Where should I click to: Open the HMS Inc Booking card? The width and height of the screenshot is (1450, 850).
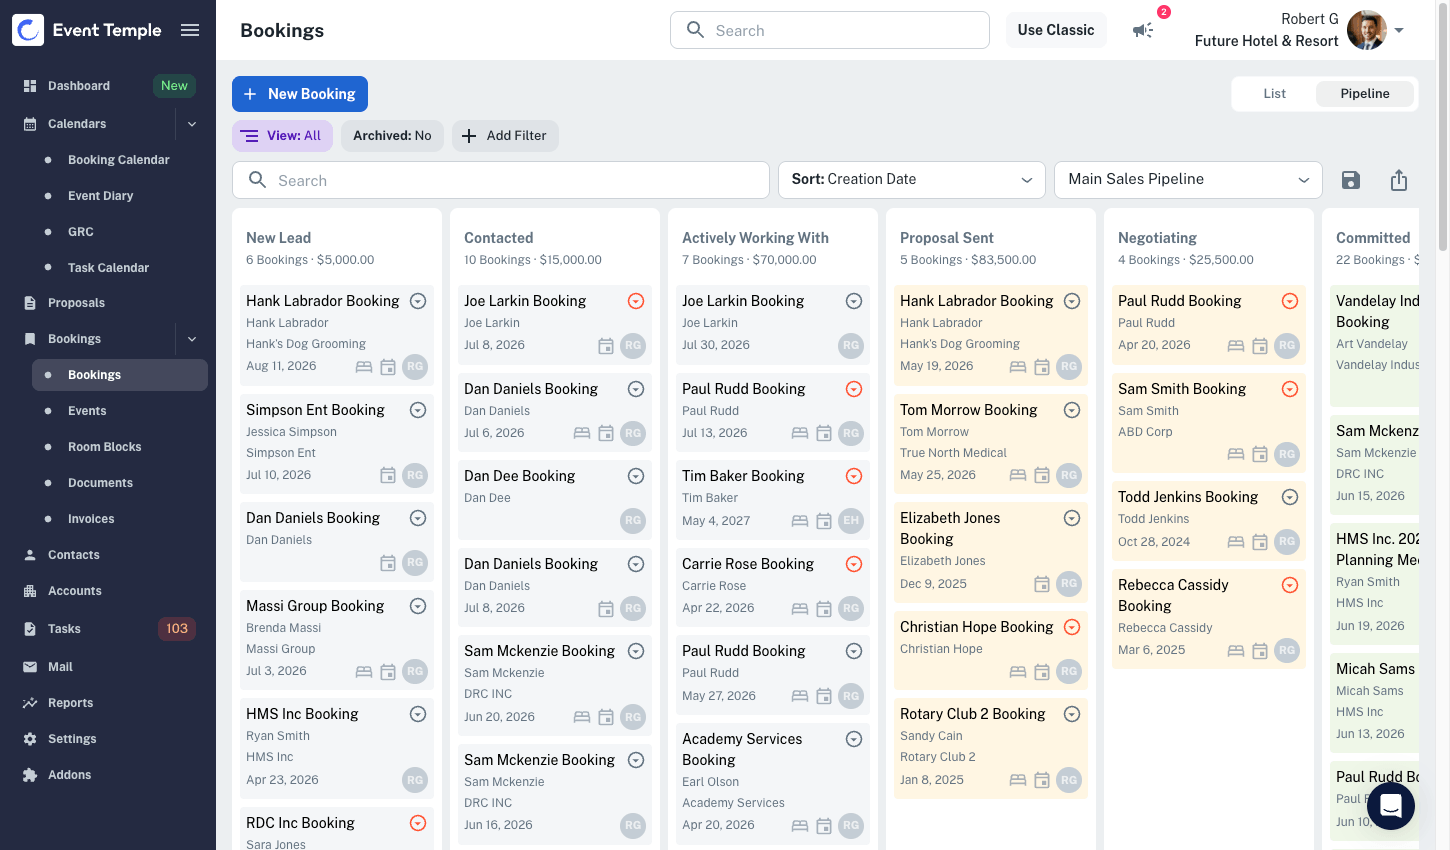(x=337, y=747)
